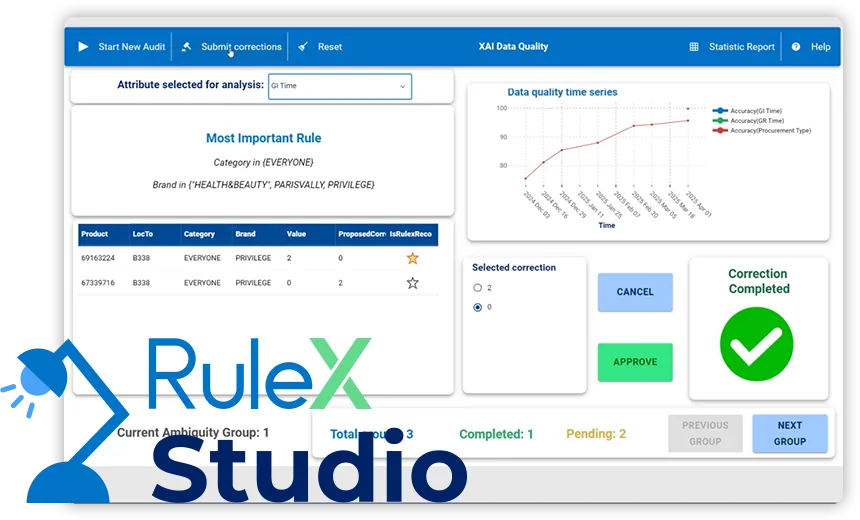Toggle Accuracy(GI Time) legend swatch
The width and height of the screenshot is (860, 520).
[720, 111]
